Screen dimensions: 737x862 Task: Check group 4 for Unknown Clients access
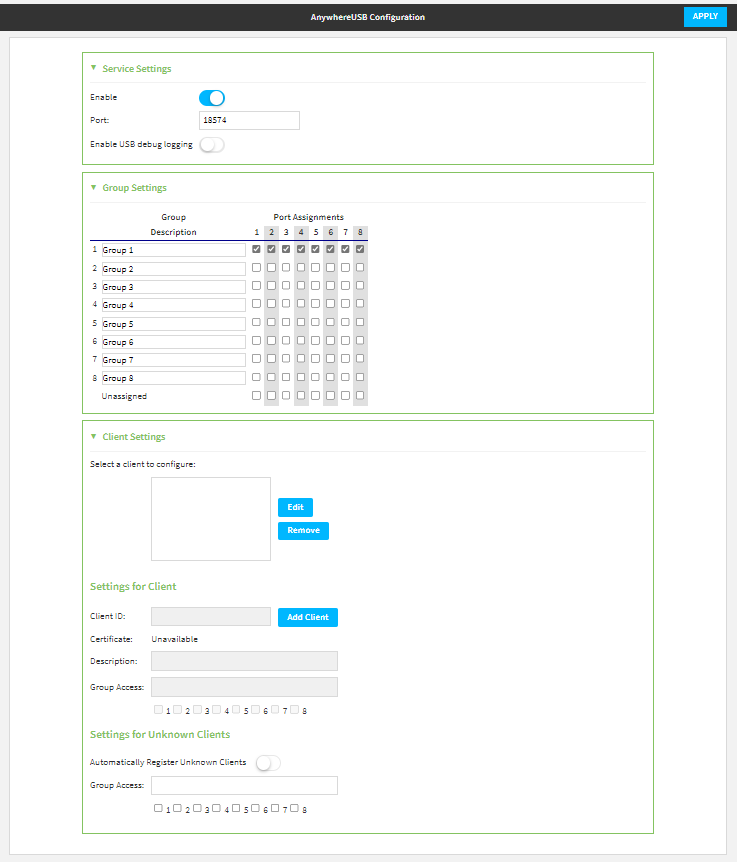click(217, 808)
